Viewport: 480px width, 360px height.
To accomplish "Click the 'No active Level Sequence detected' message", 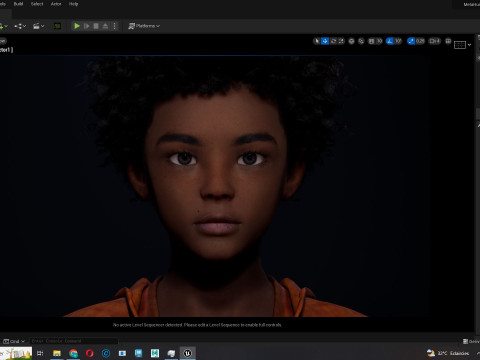I will (197, 325).
